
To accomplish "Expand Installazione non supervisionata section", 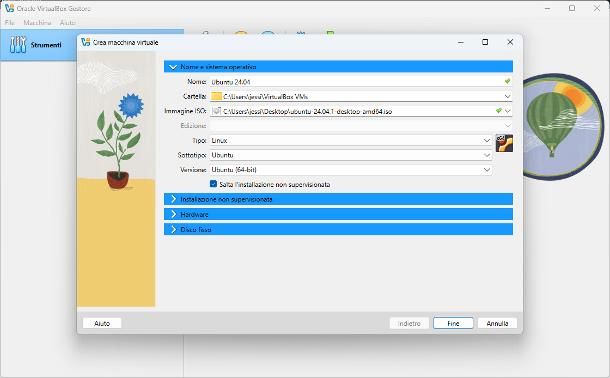I will (x=338, y=199).
